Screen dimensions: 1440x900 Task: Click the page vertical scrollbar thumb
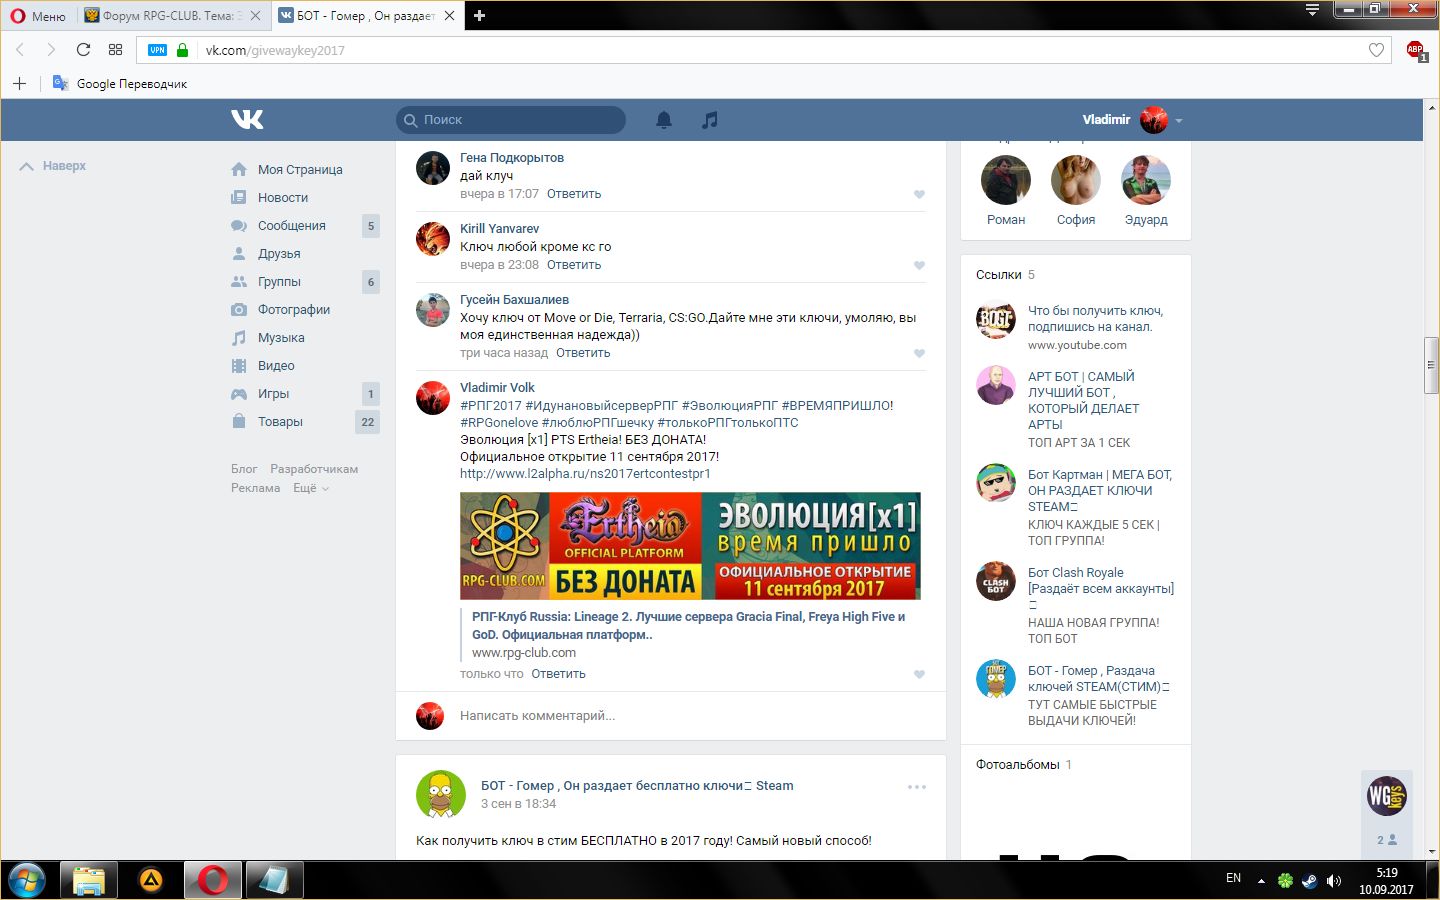click(x=1431, y=367)
